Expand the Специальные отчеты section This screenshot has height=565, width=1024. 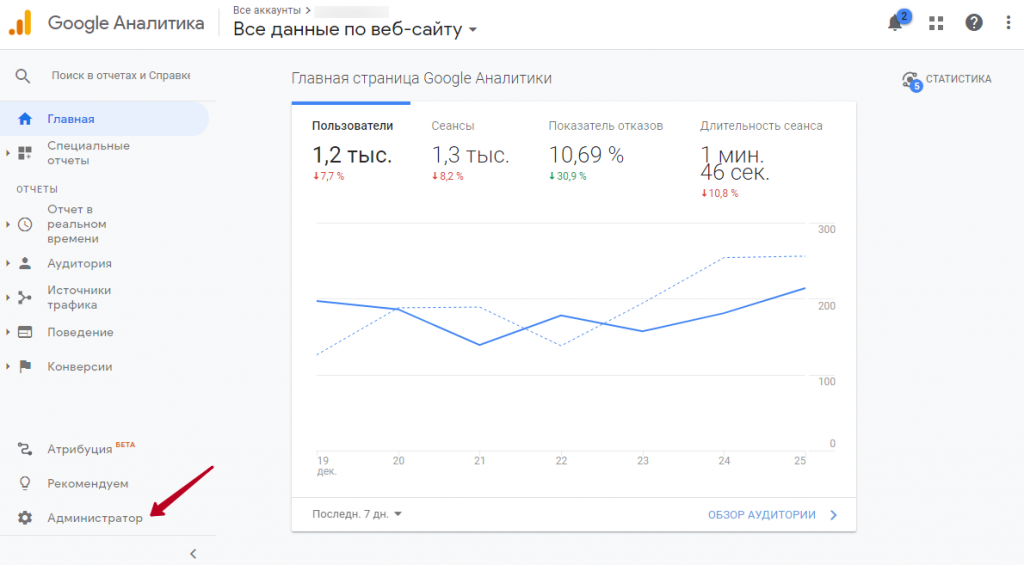pos(8,153)
